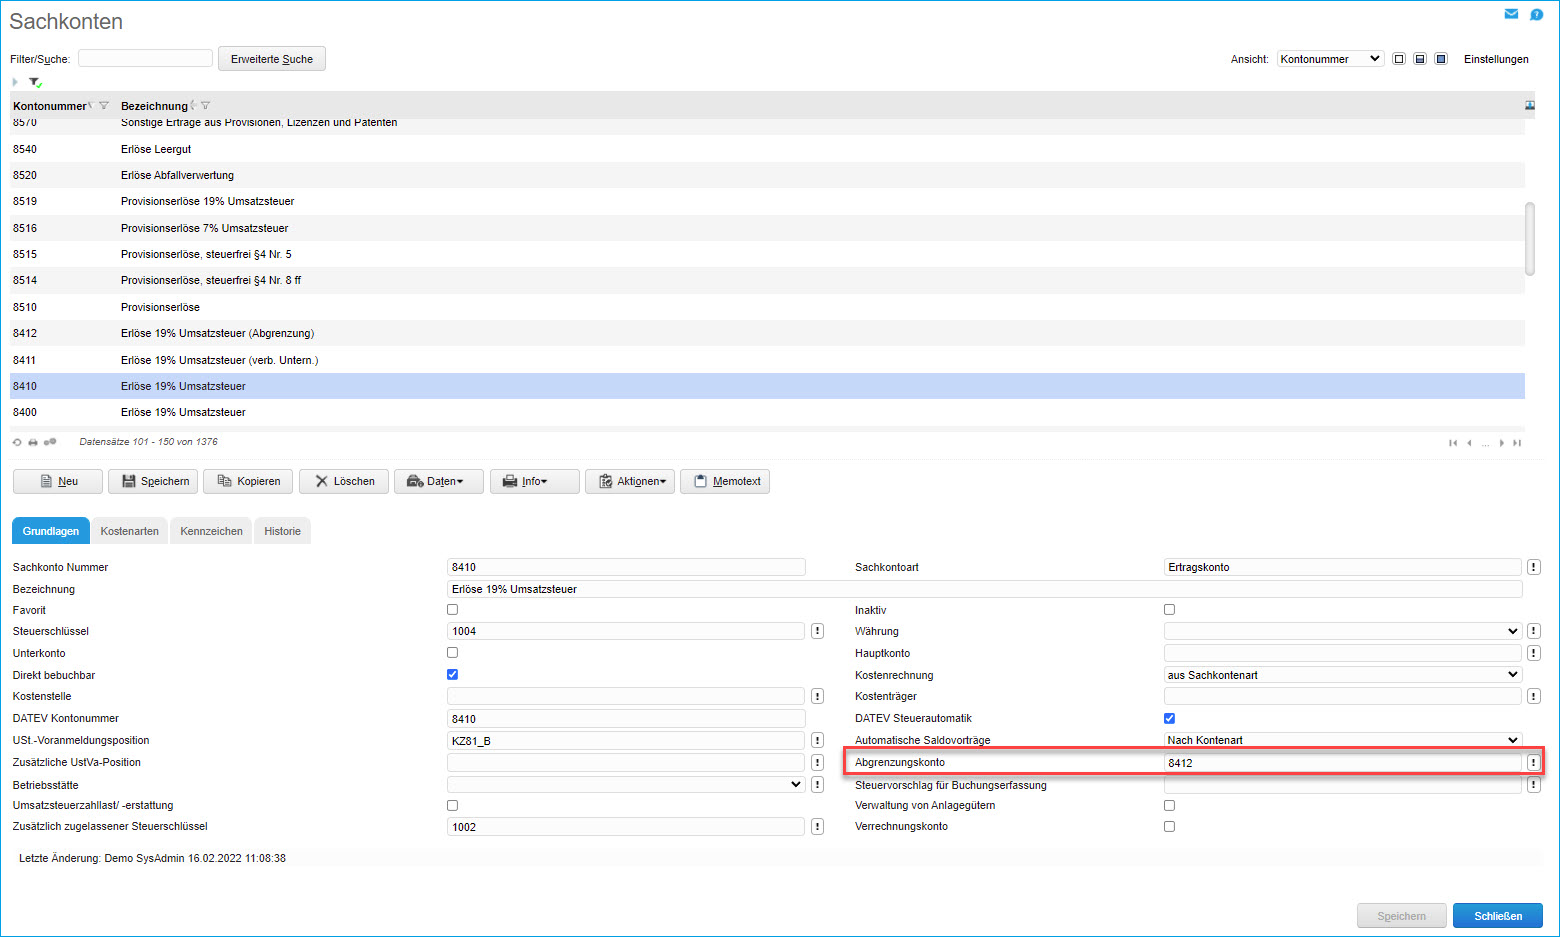Viewport: 1560px width, 937px height.
Task: Switch to the Kostenarten tab
Action: click(130, 531)
